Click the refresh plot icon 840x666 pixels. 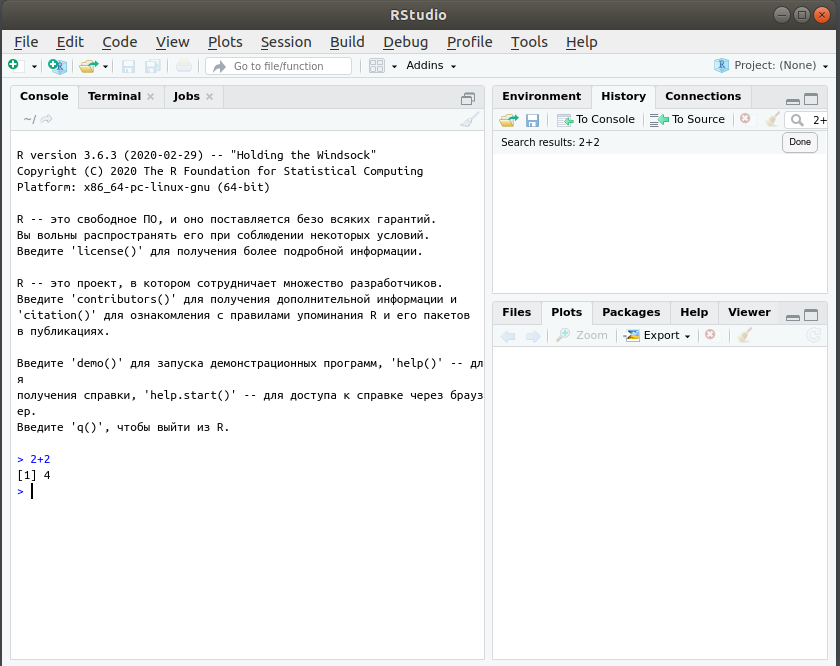tap(814, 335)
